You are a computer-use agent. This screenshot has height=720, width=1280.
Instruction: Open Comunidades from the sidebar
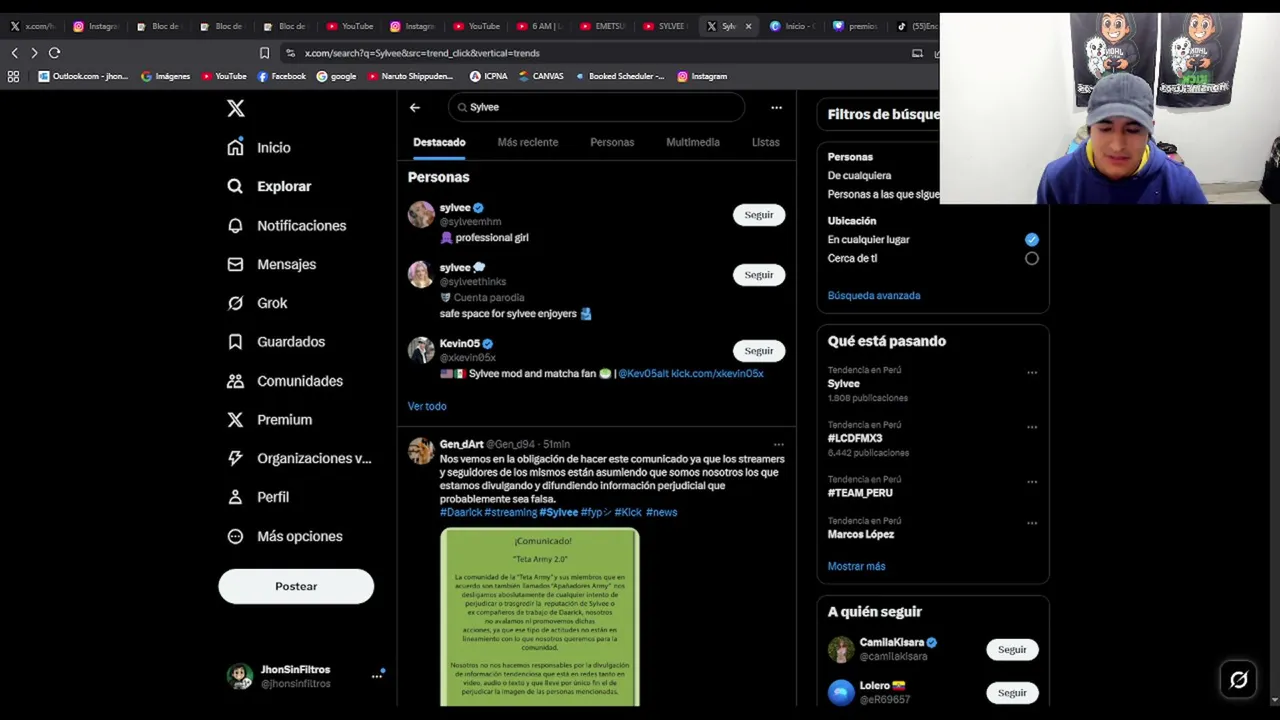point(284,381)
